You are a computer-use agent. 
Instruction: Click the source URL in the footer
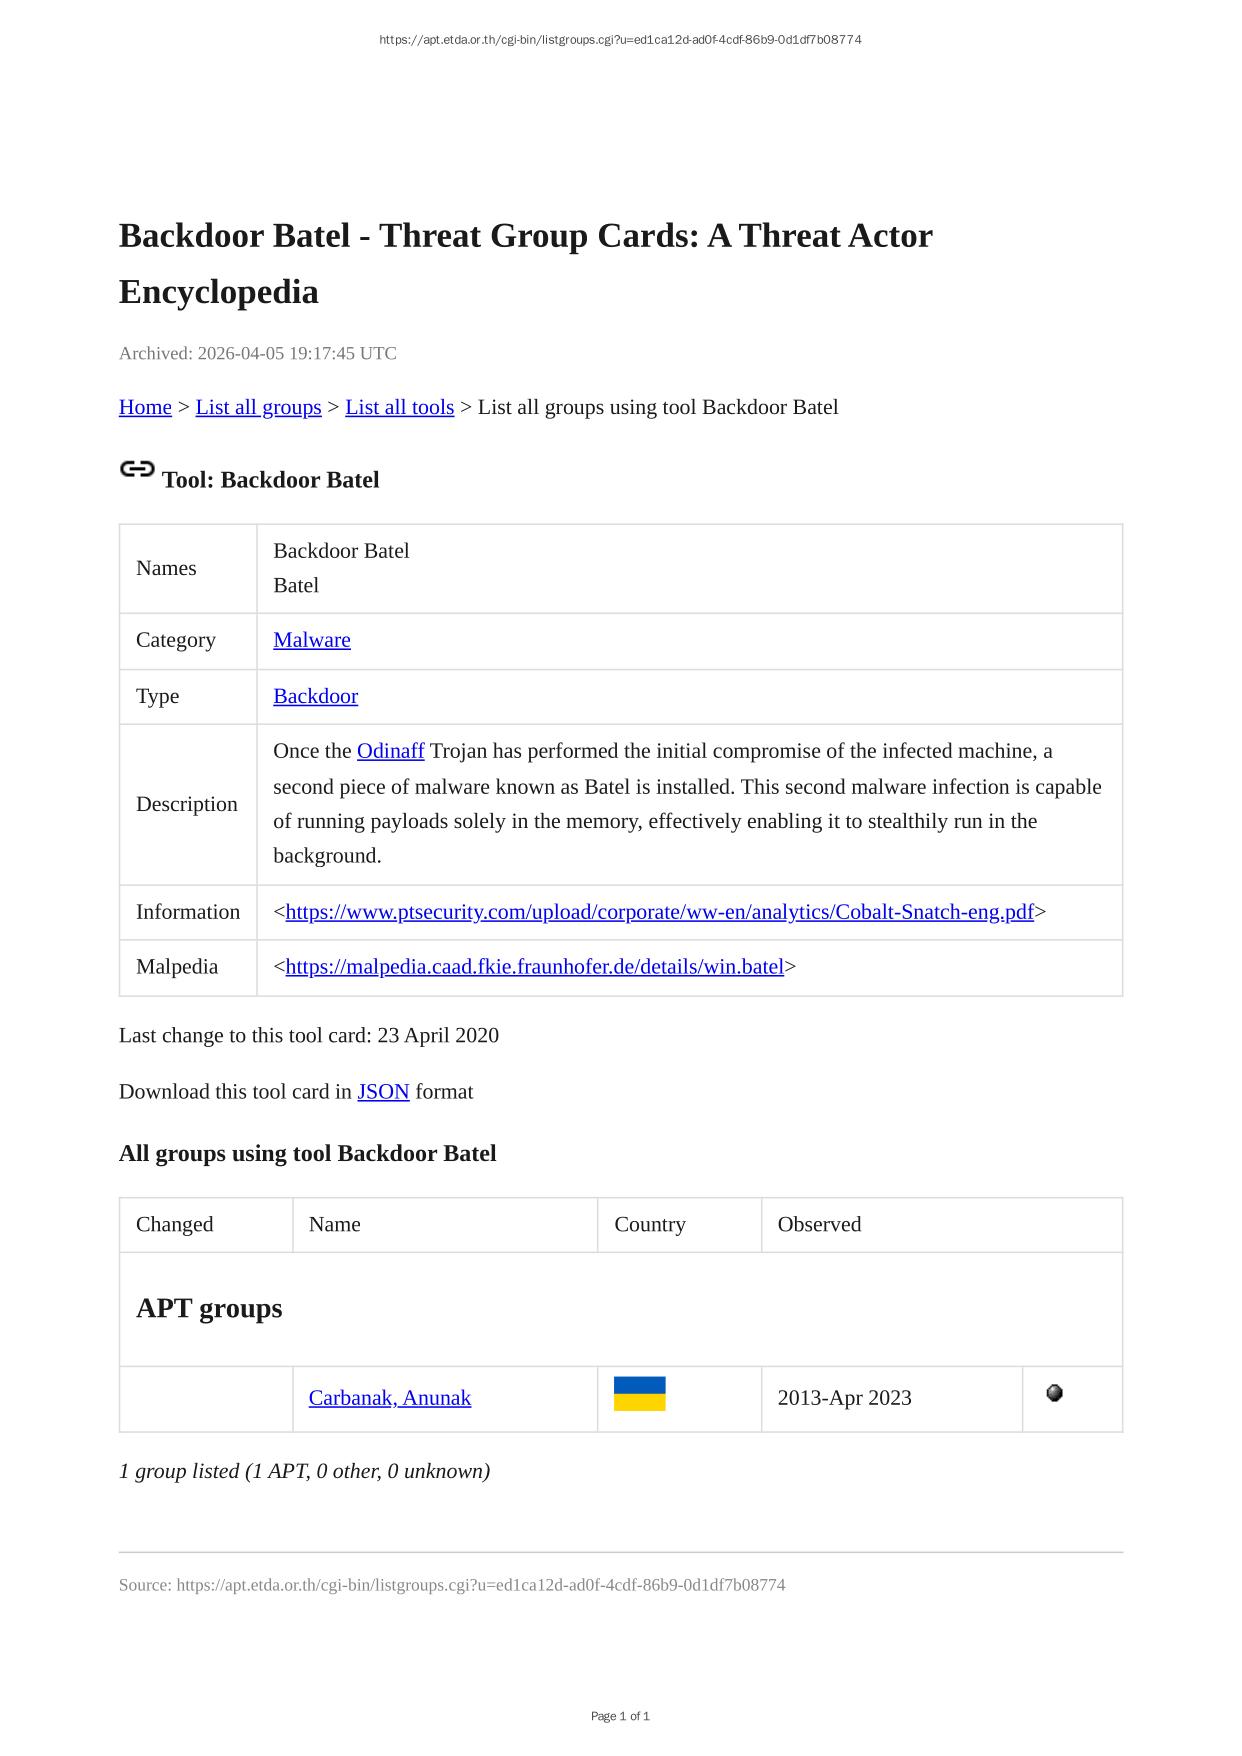(x=480, y=1585)
